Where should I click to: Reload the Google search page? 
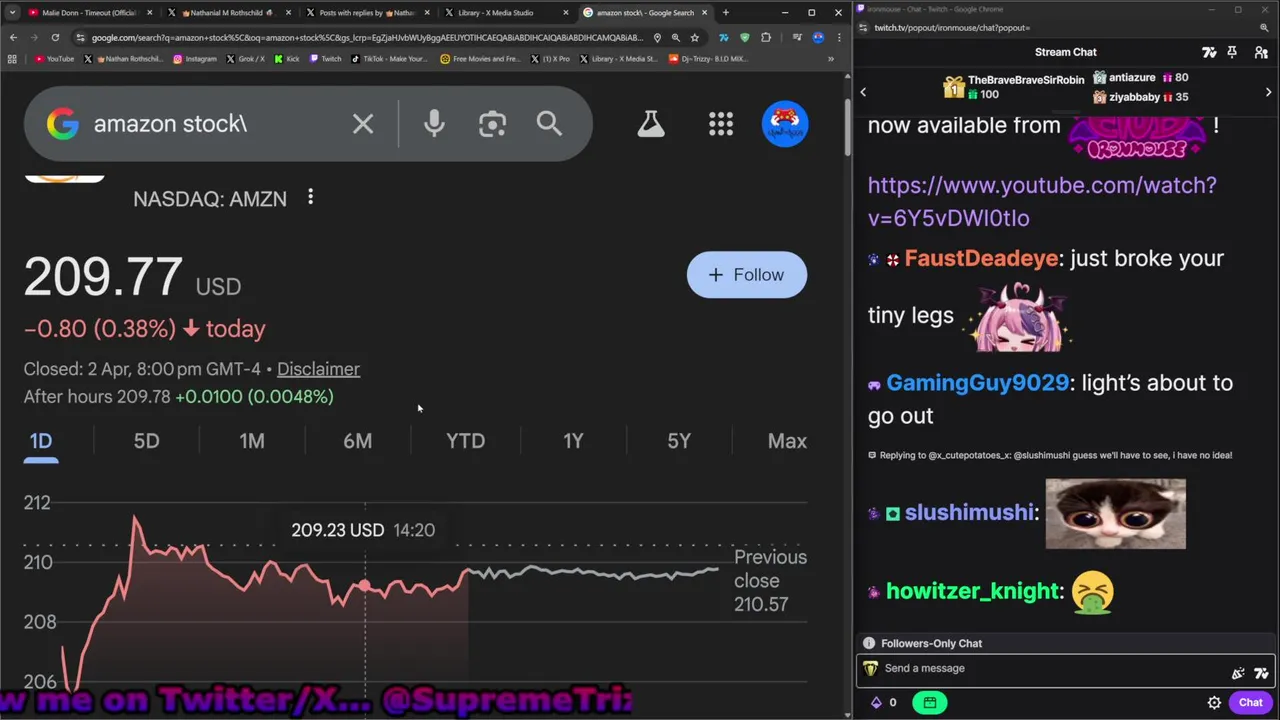coord(55,38)
